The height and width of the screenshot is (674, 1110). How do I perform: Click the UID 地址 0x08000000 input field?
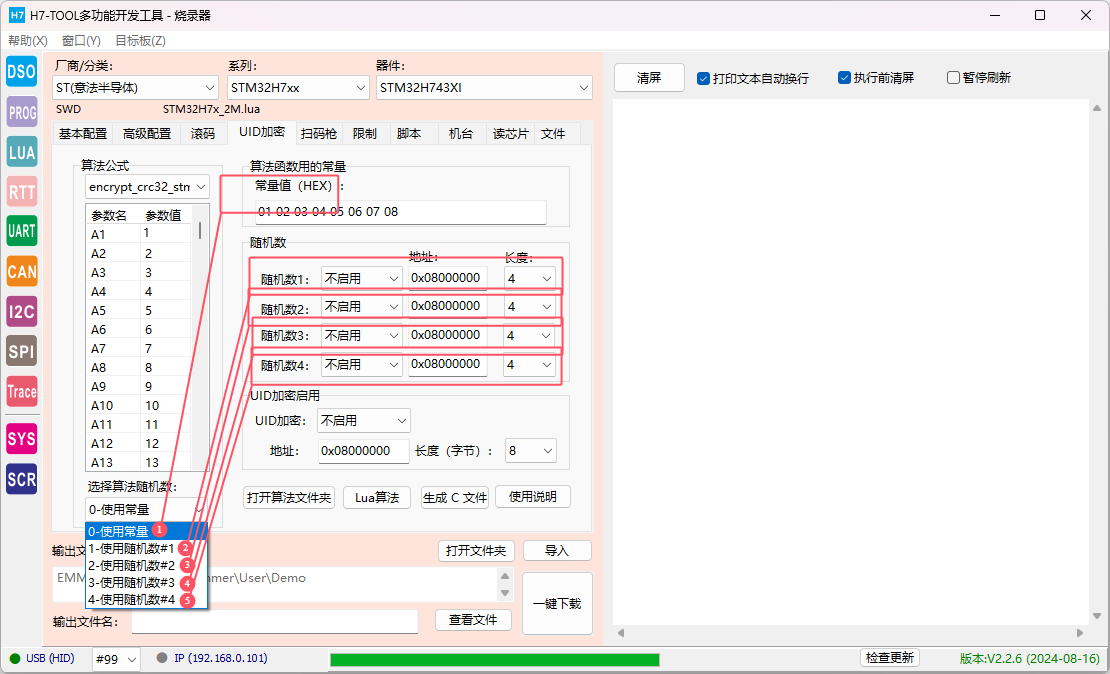364,451
